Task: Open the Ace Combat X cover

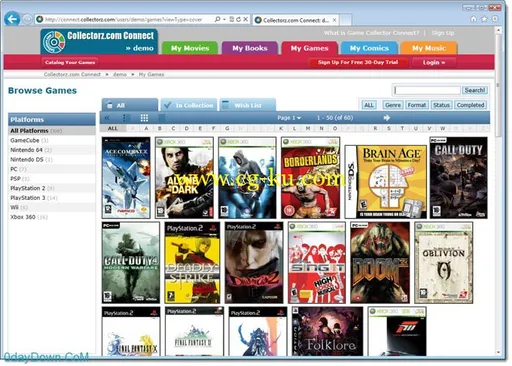Action: [x=126, y=178]
